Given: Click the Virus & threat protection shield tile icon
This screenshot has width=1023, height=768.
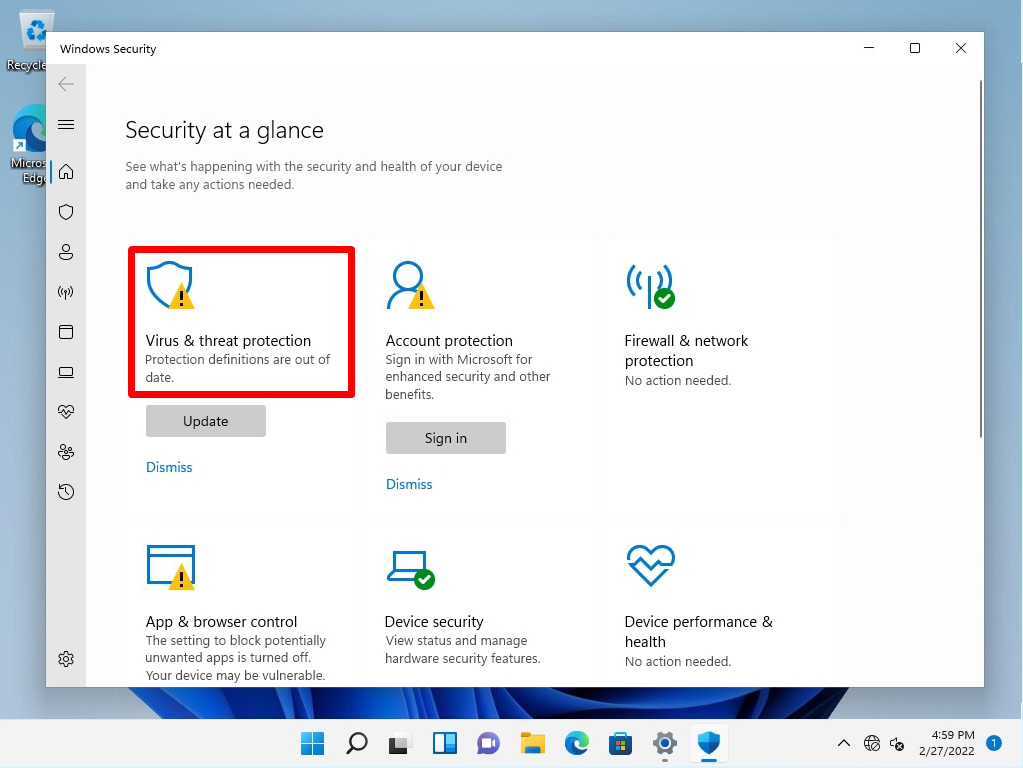Looking at the screenshot, I should click(170, 285).
